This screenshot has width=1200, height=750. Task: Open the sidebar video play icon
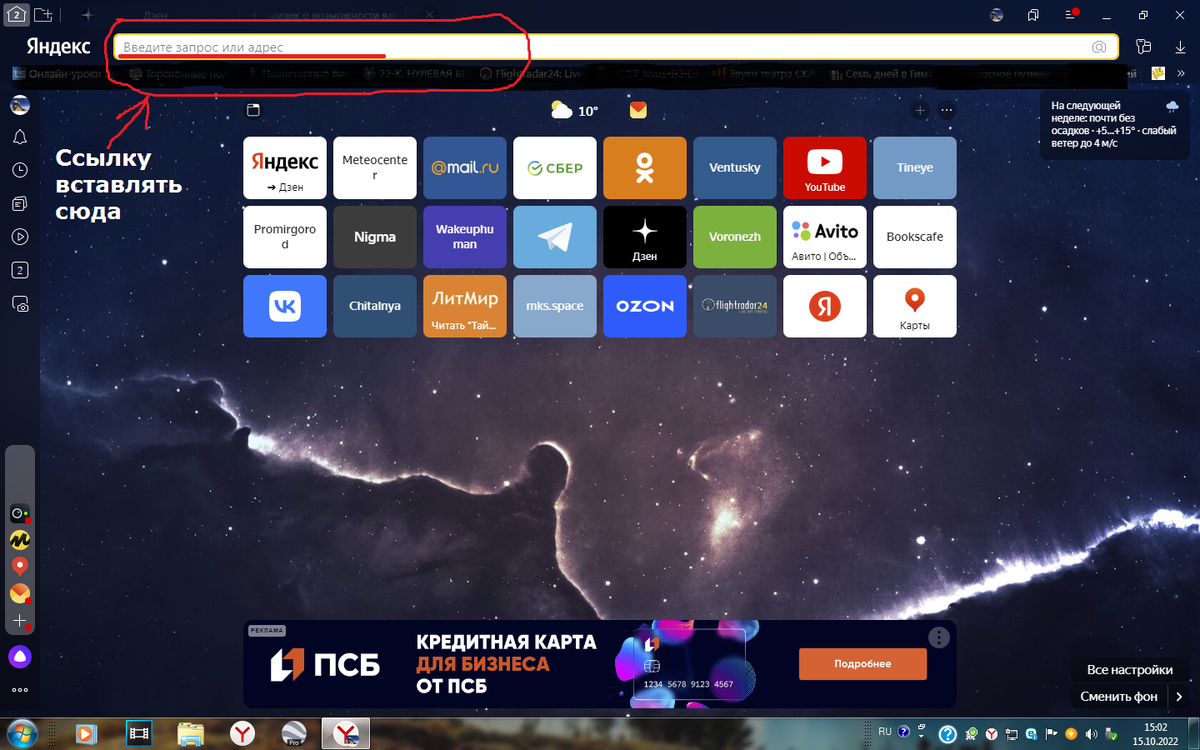point(19,237)
